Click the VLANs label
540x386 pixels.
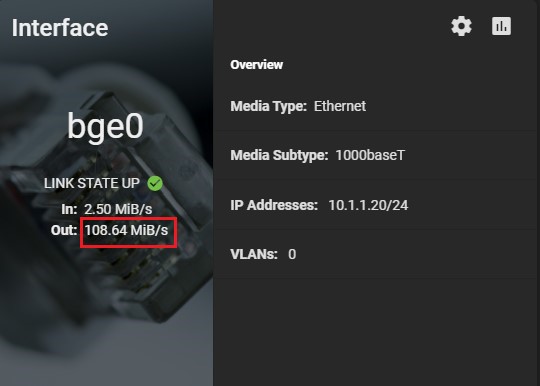254,254
